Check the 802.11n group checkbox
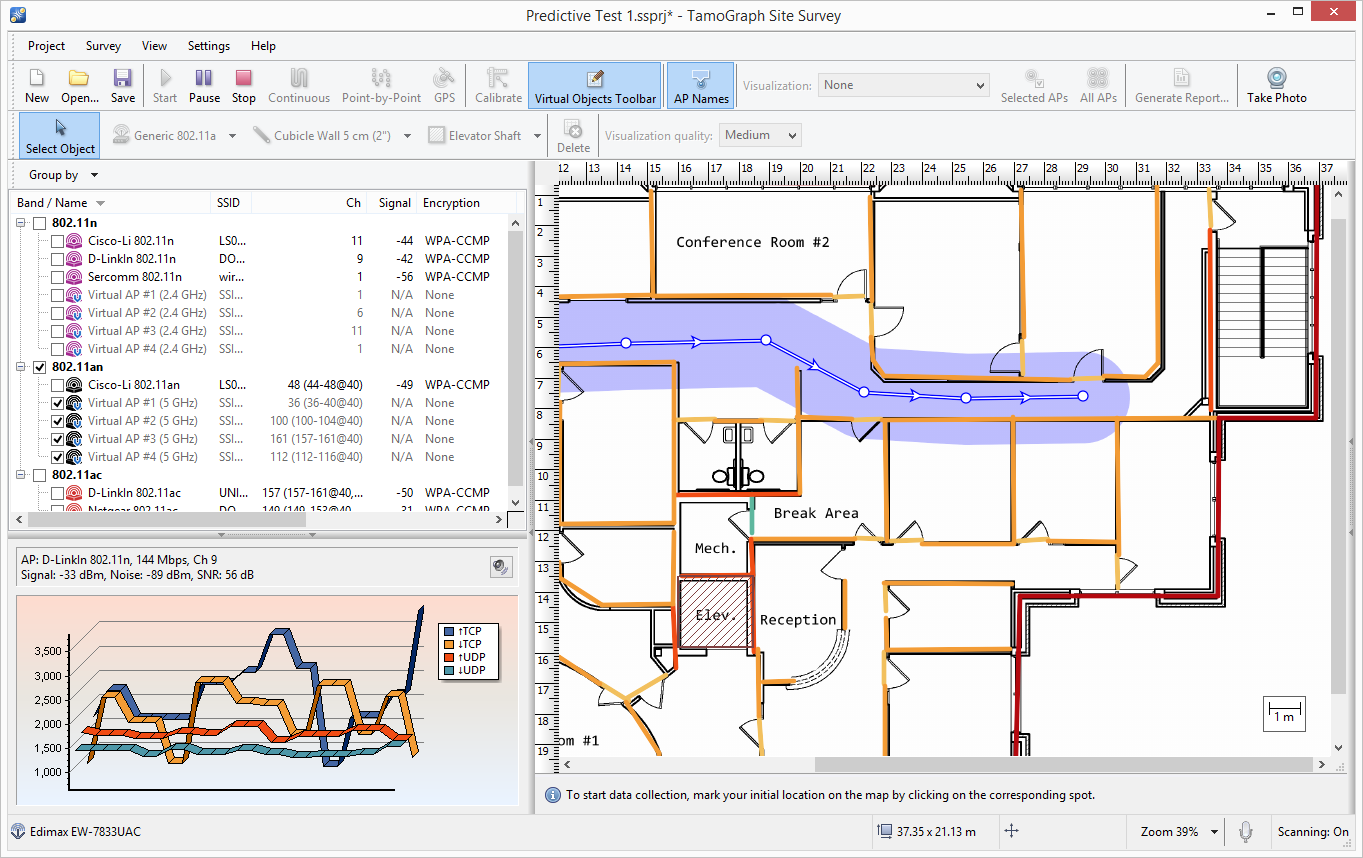The height and width of the screenshot is (858, 1363). point(39,223)
